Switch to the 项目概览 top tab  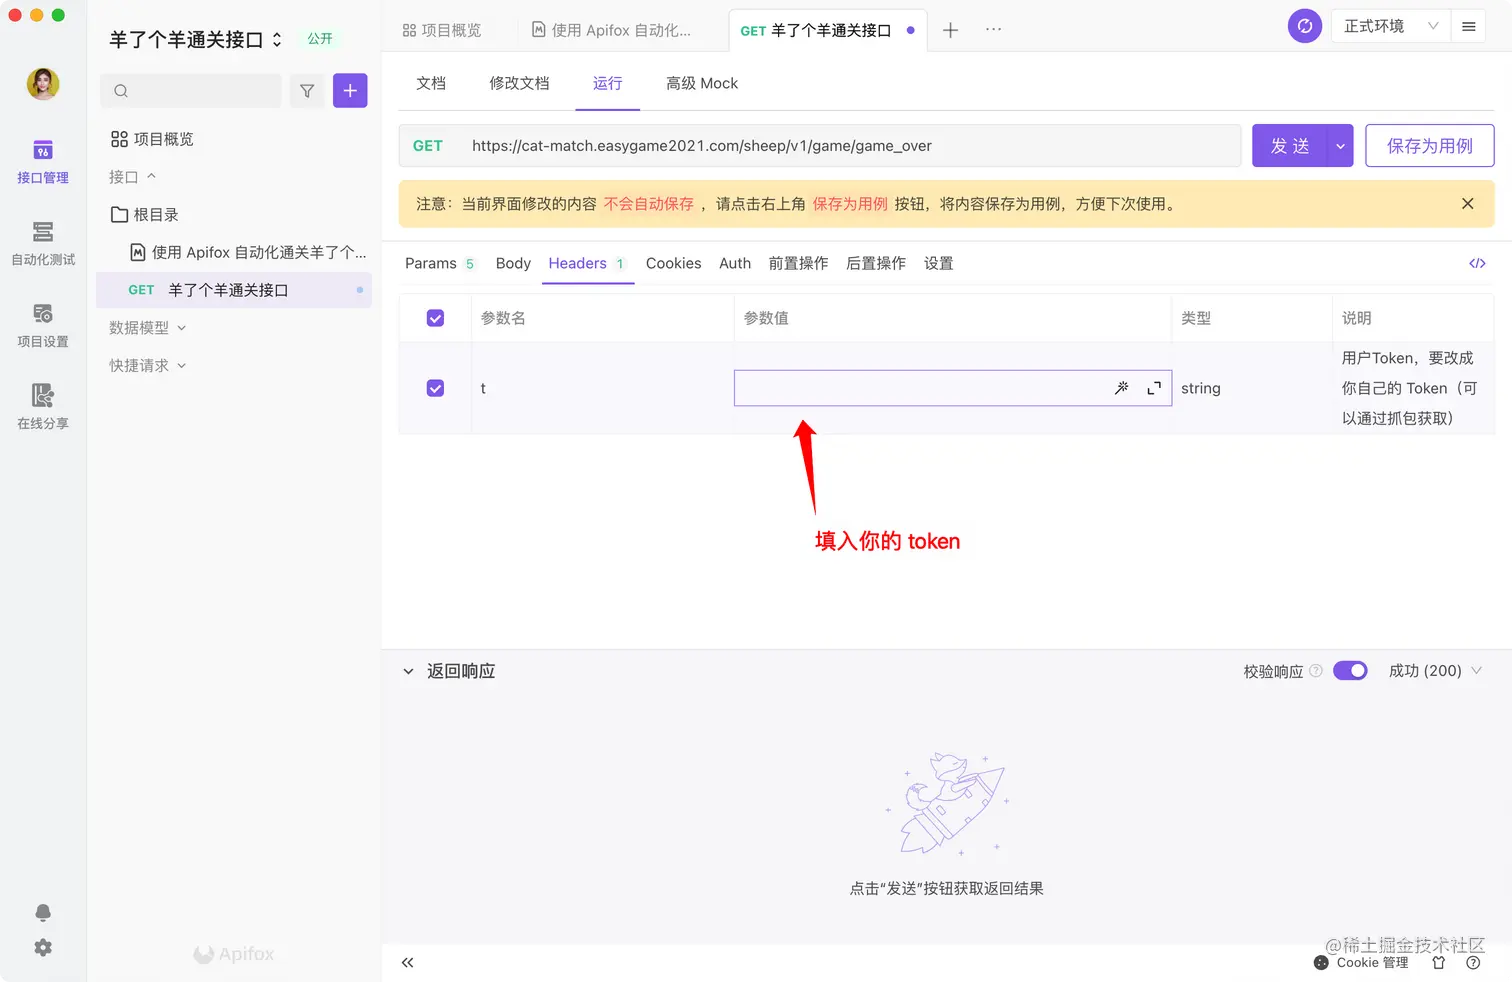pyautogui.click(x=442, y=30)
